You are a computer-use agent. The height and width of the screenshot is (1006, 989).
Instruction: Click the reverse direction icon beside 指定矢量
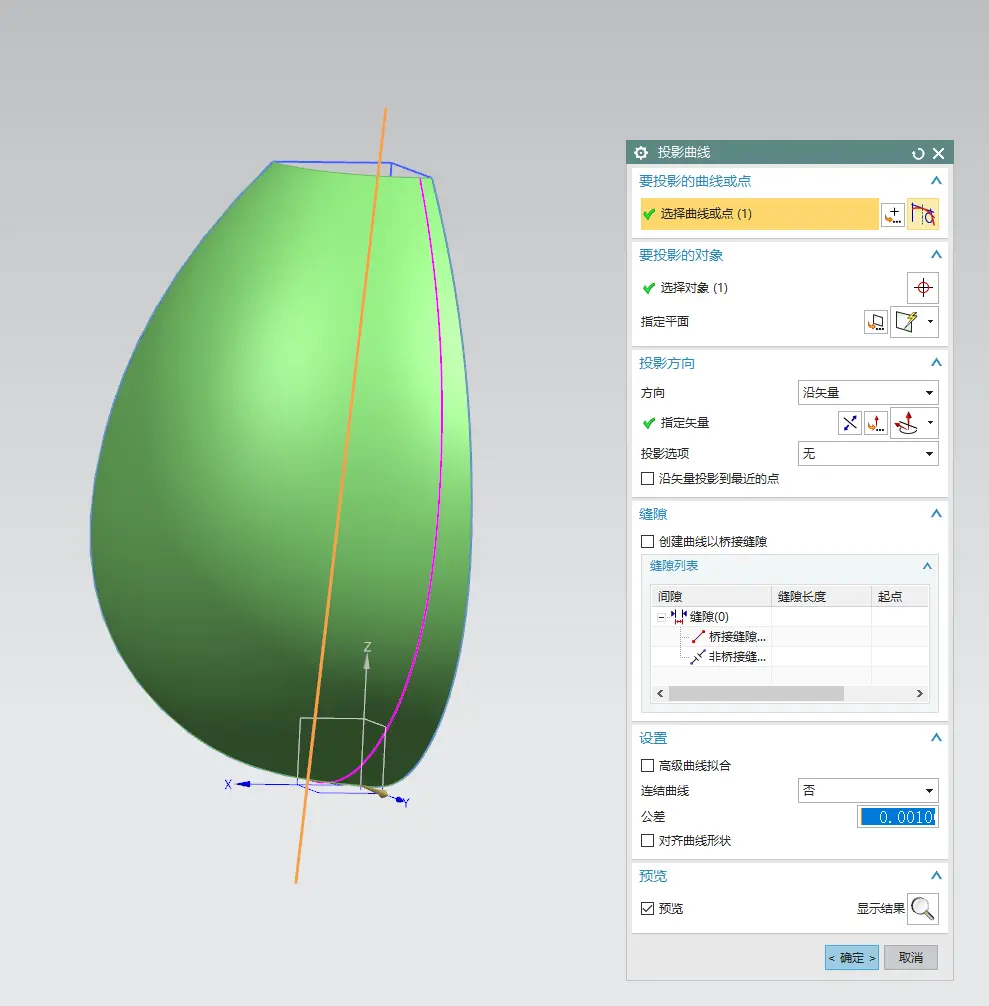click(850, 423)
